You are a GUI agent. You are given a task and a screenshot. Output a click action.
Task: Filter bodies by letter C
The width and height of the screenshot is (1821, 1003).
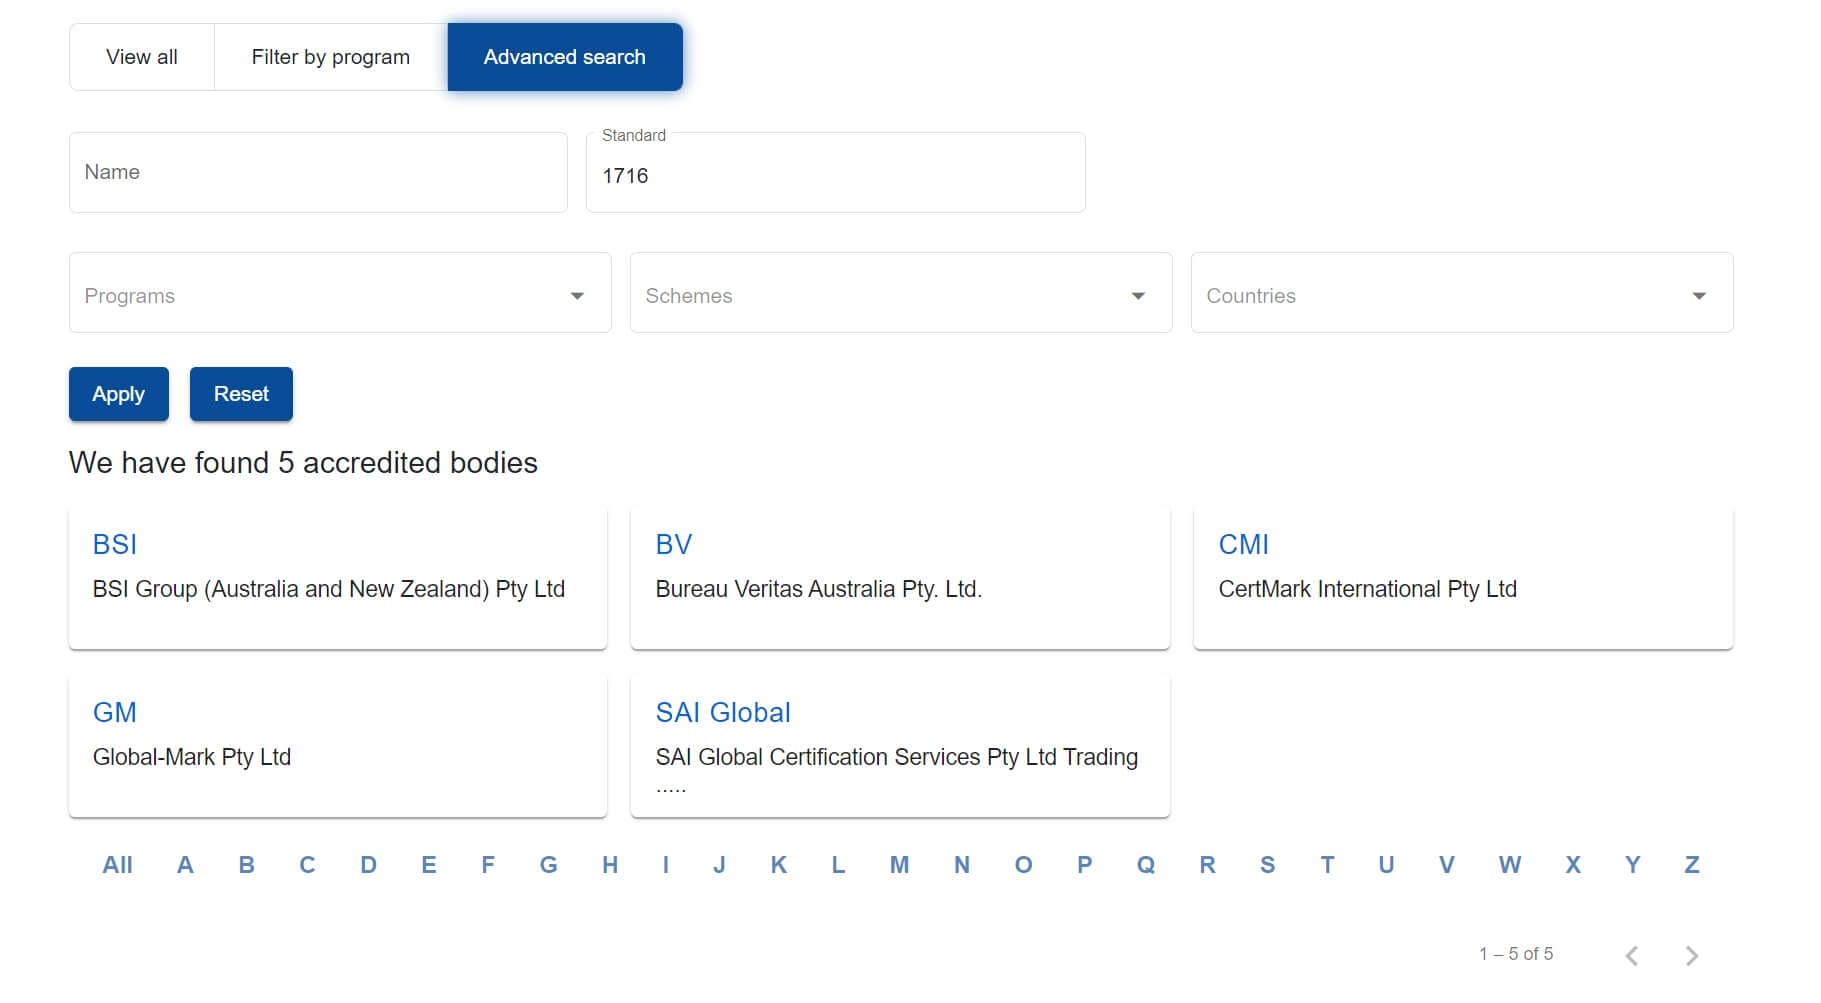pos(307,865)
